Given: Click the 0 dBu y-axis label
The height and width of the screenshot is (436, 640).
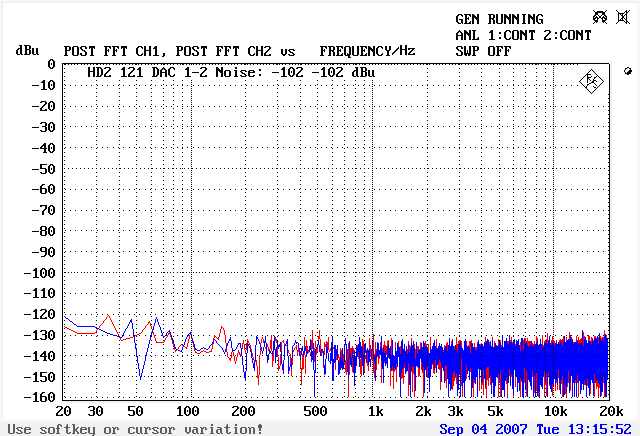Looking at the screenshot, I should coord(51,64).
